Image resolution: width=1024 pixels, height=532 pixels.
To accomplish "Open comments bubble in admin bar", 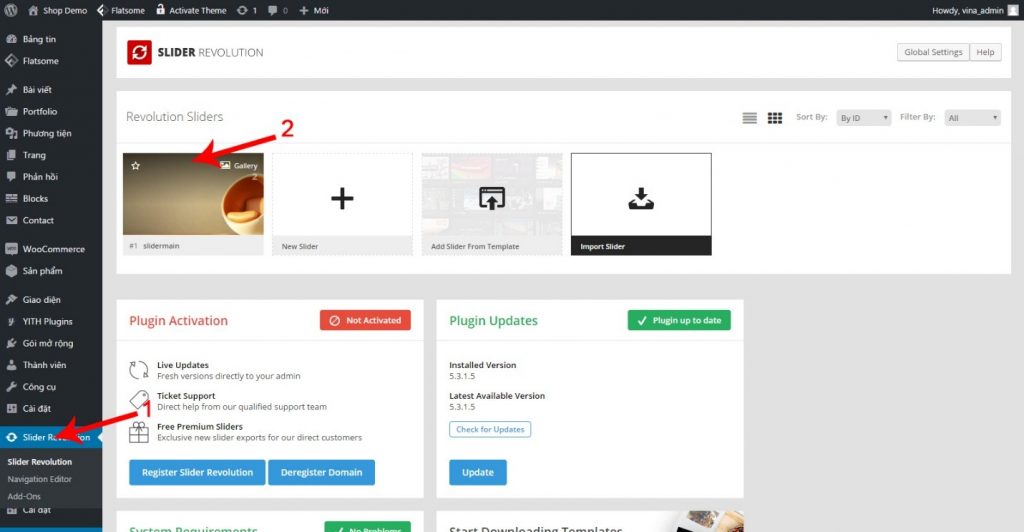I will coord(278,10).
